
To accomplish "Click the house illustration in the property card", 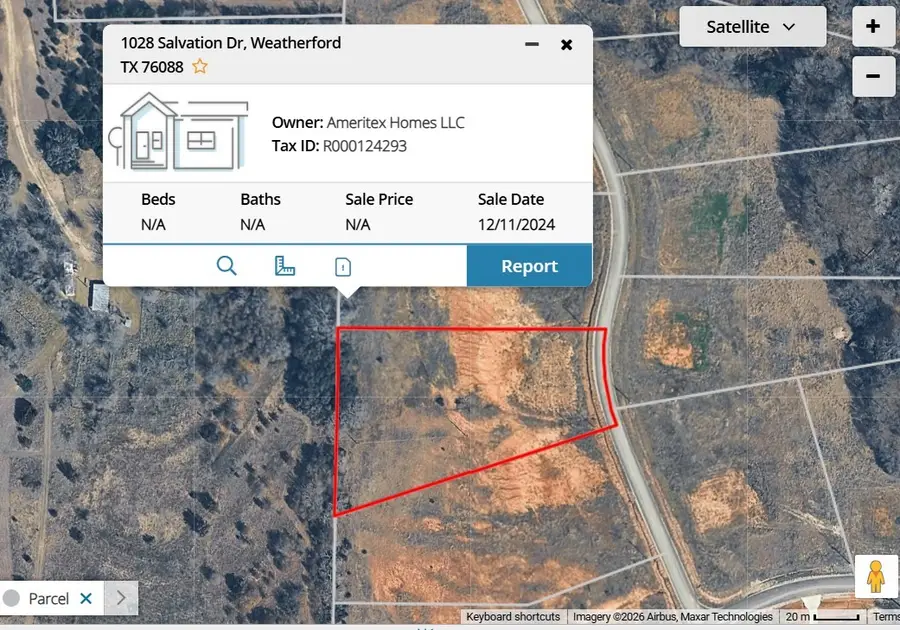I will (x=178, y=131).
